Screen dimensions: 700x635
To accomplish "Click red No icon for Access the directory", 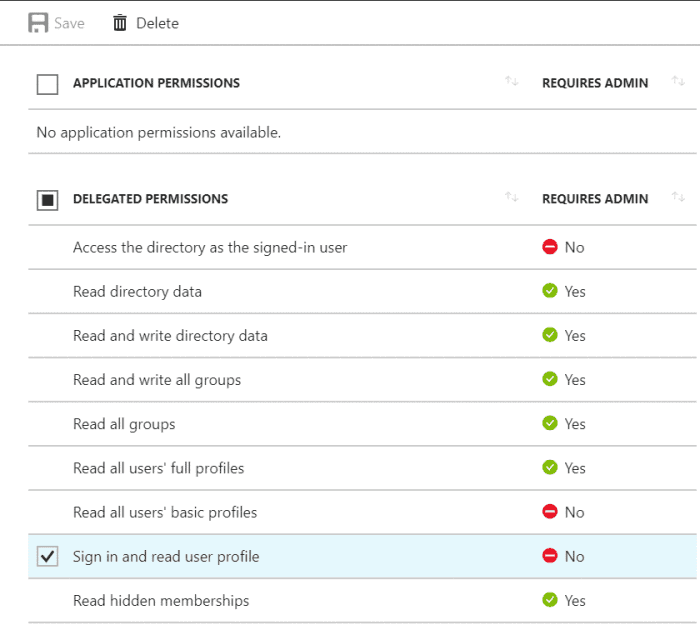I will coord(549,247).
